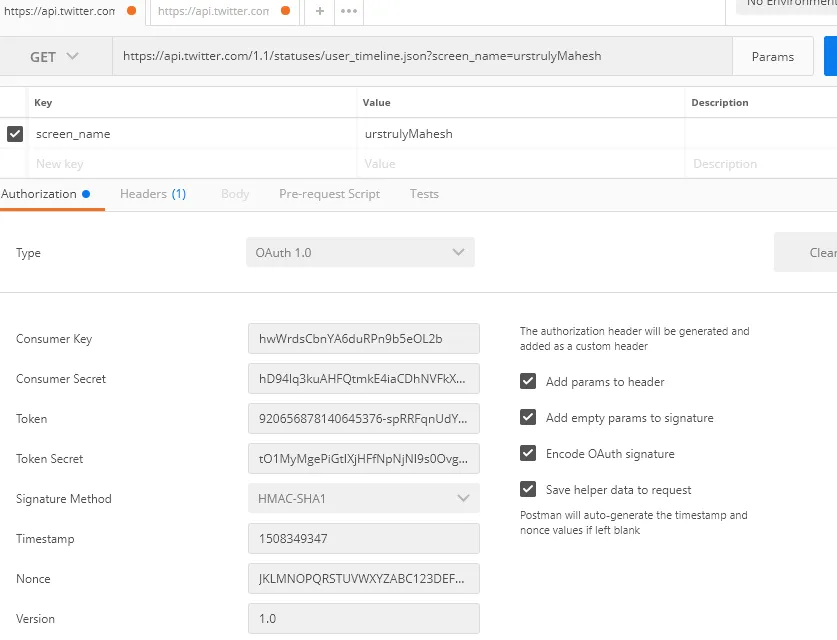Screen dimensions: 837x640
Task: Click the Params button
Action: pos(772,57)
